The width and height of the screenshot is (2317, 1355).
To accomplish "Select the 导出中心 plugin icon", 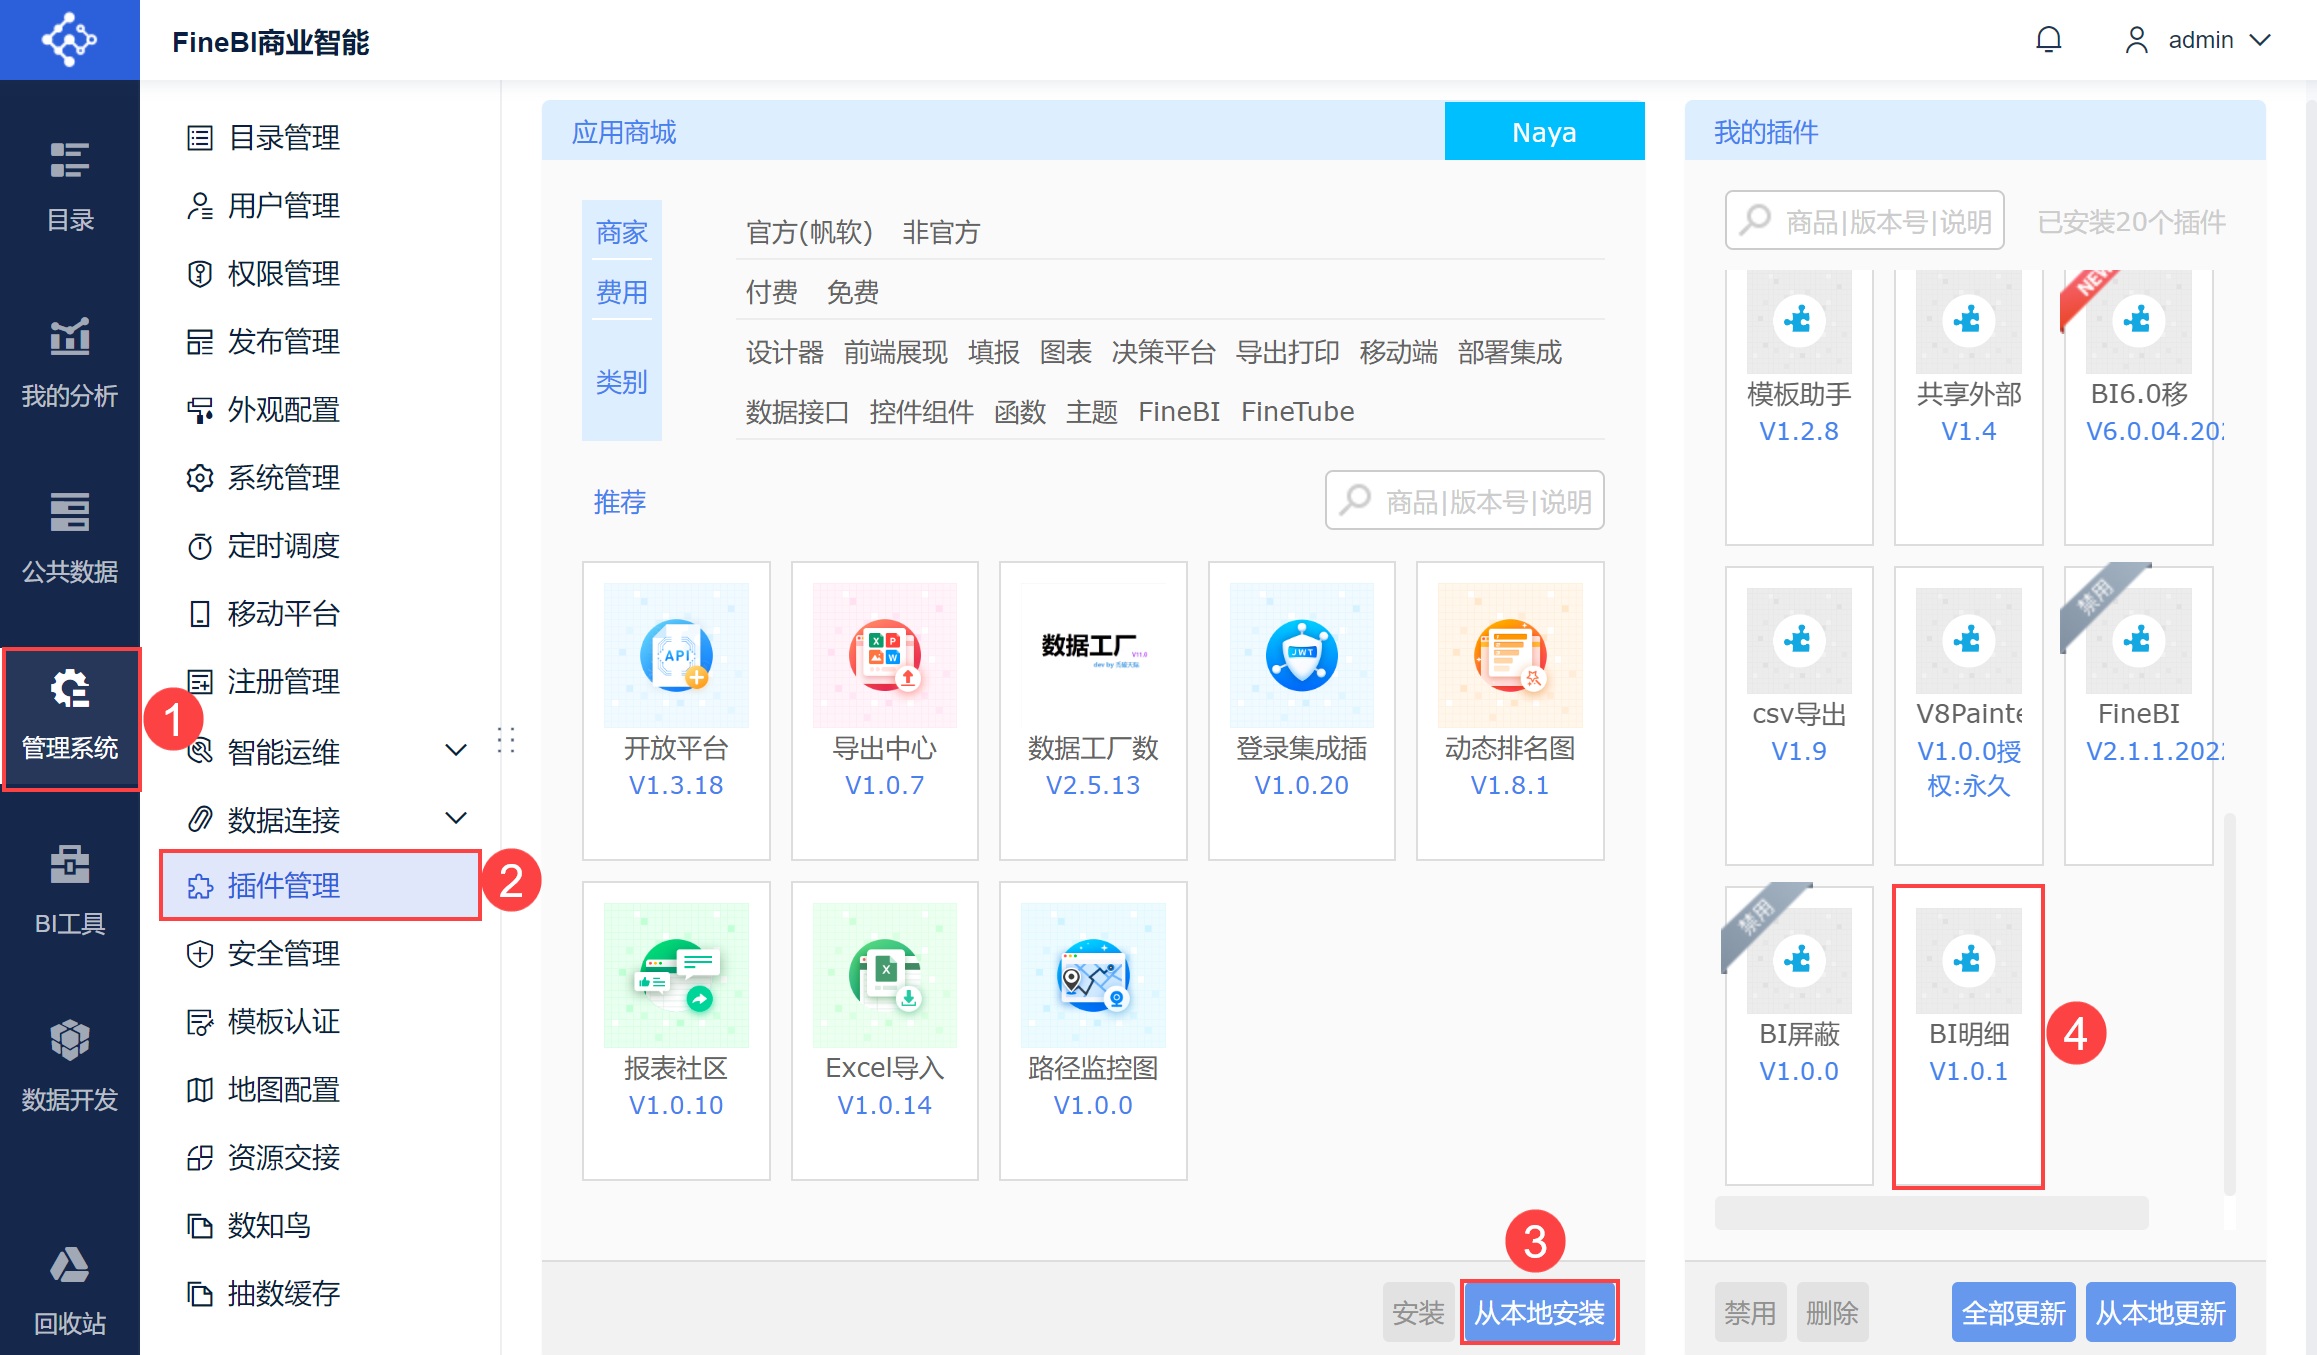I will pos(884,656).
